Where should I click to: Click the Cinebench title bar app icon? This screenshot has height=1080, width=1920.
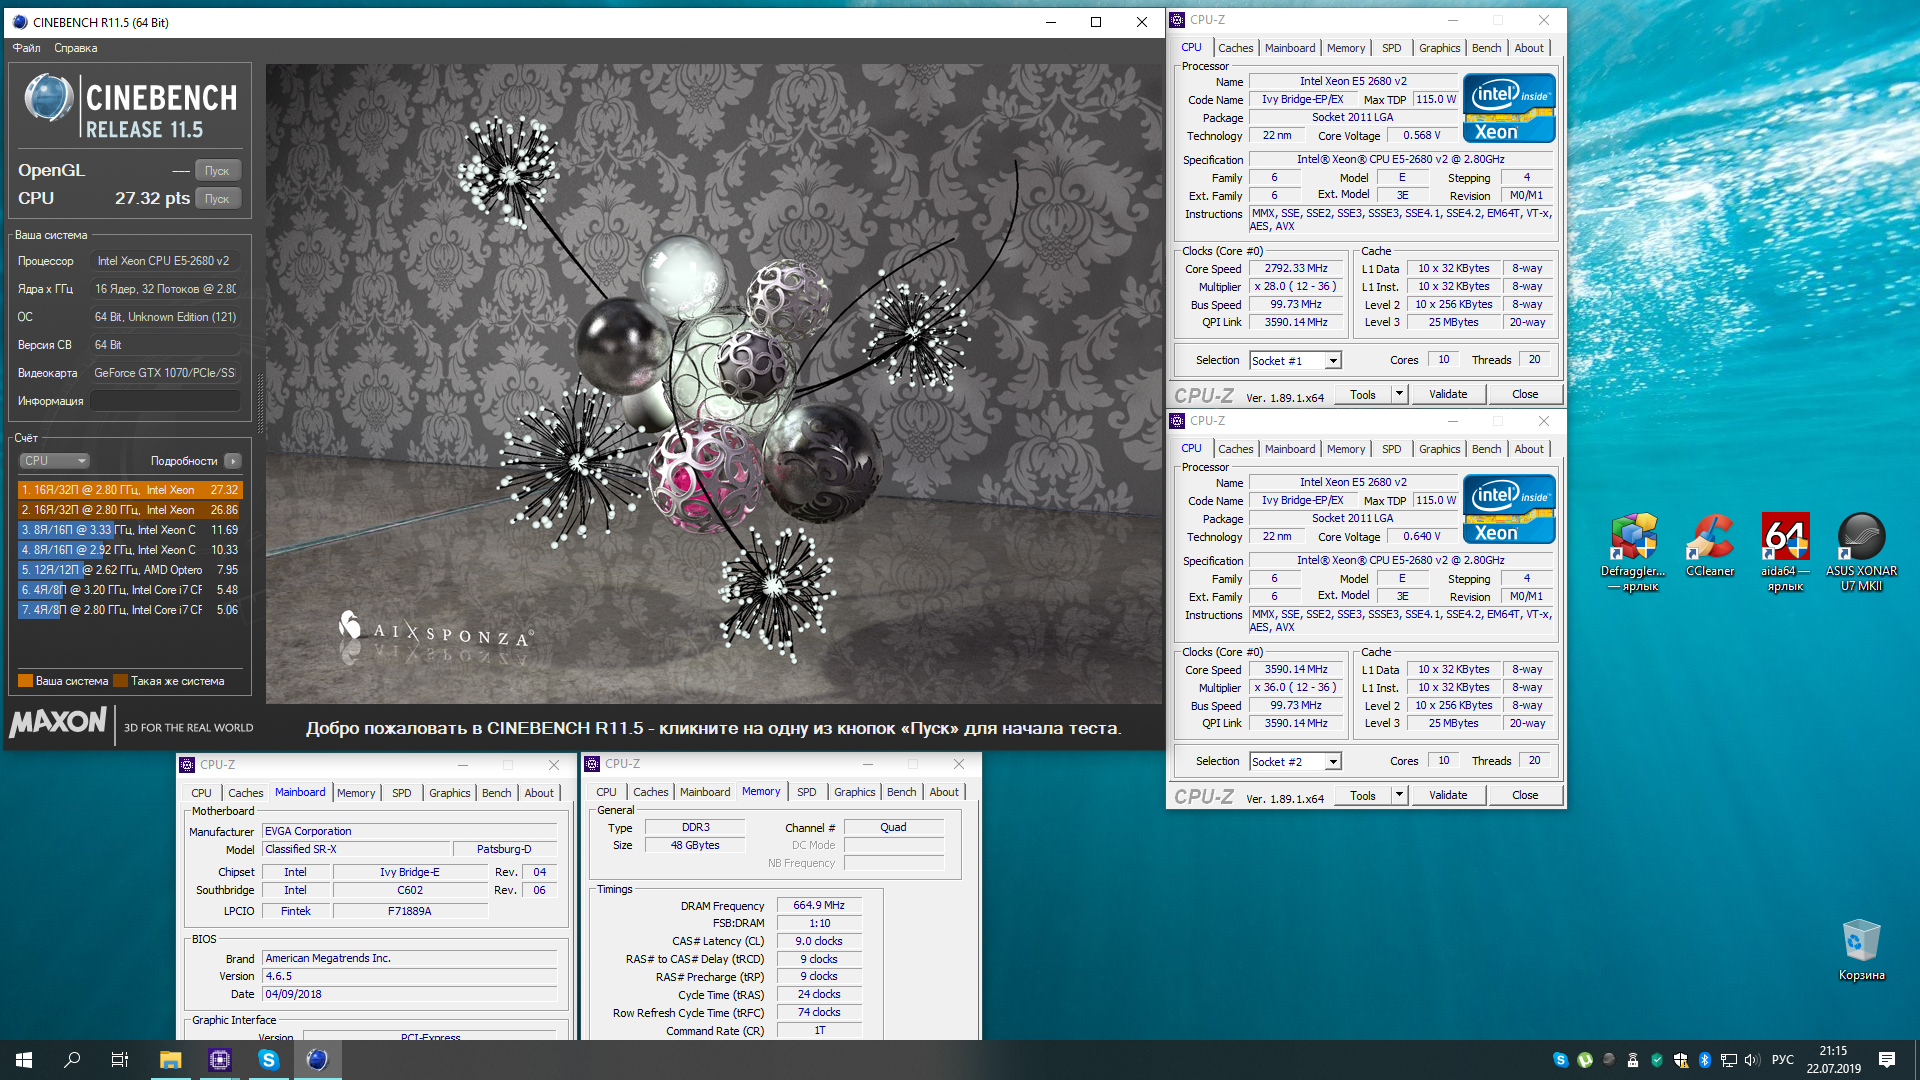(x=20, y=22)
